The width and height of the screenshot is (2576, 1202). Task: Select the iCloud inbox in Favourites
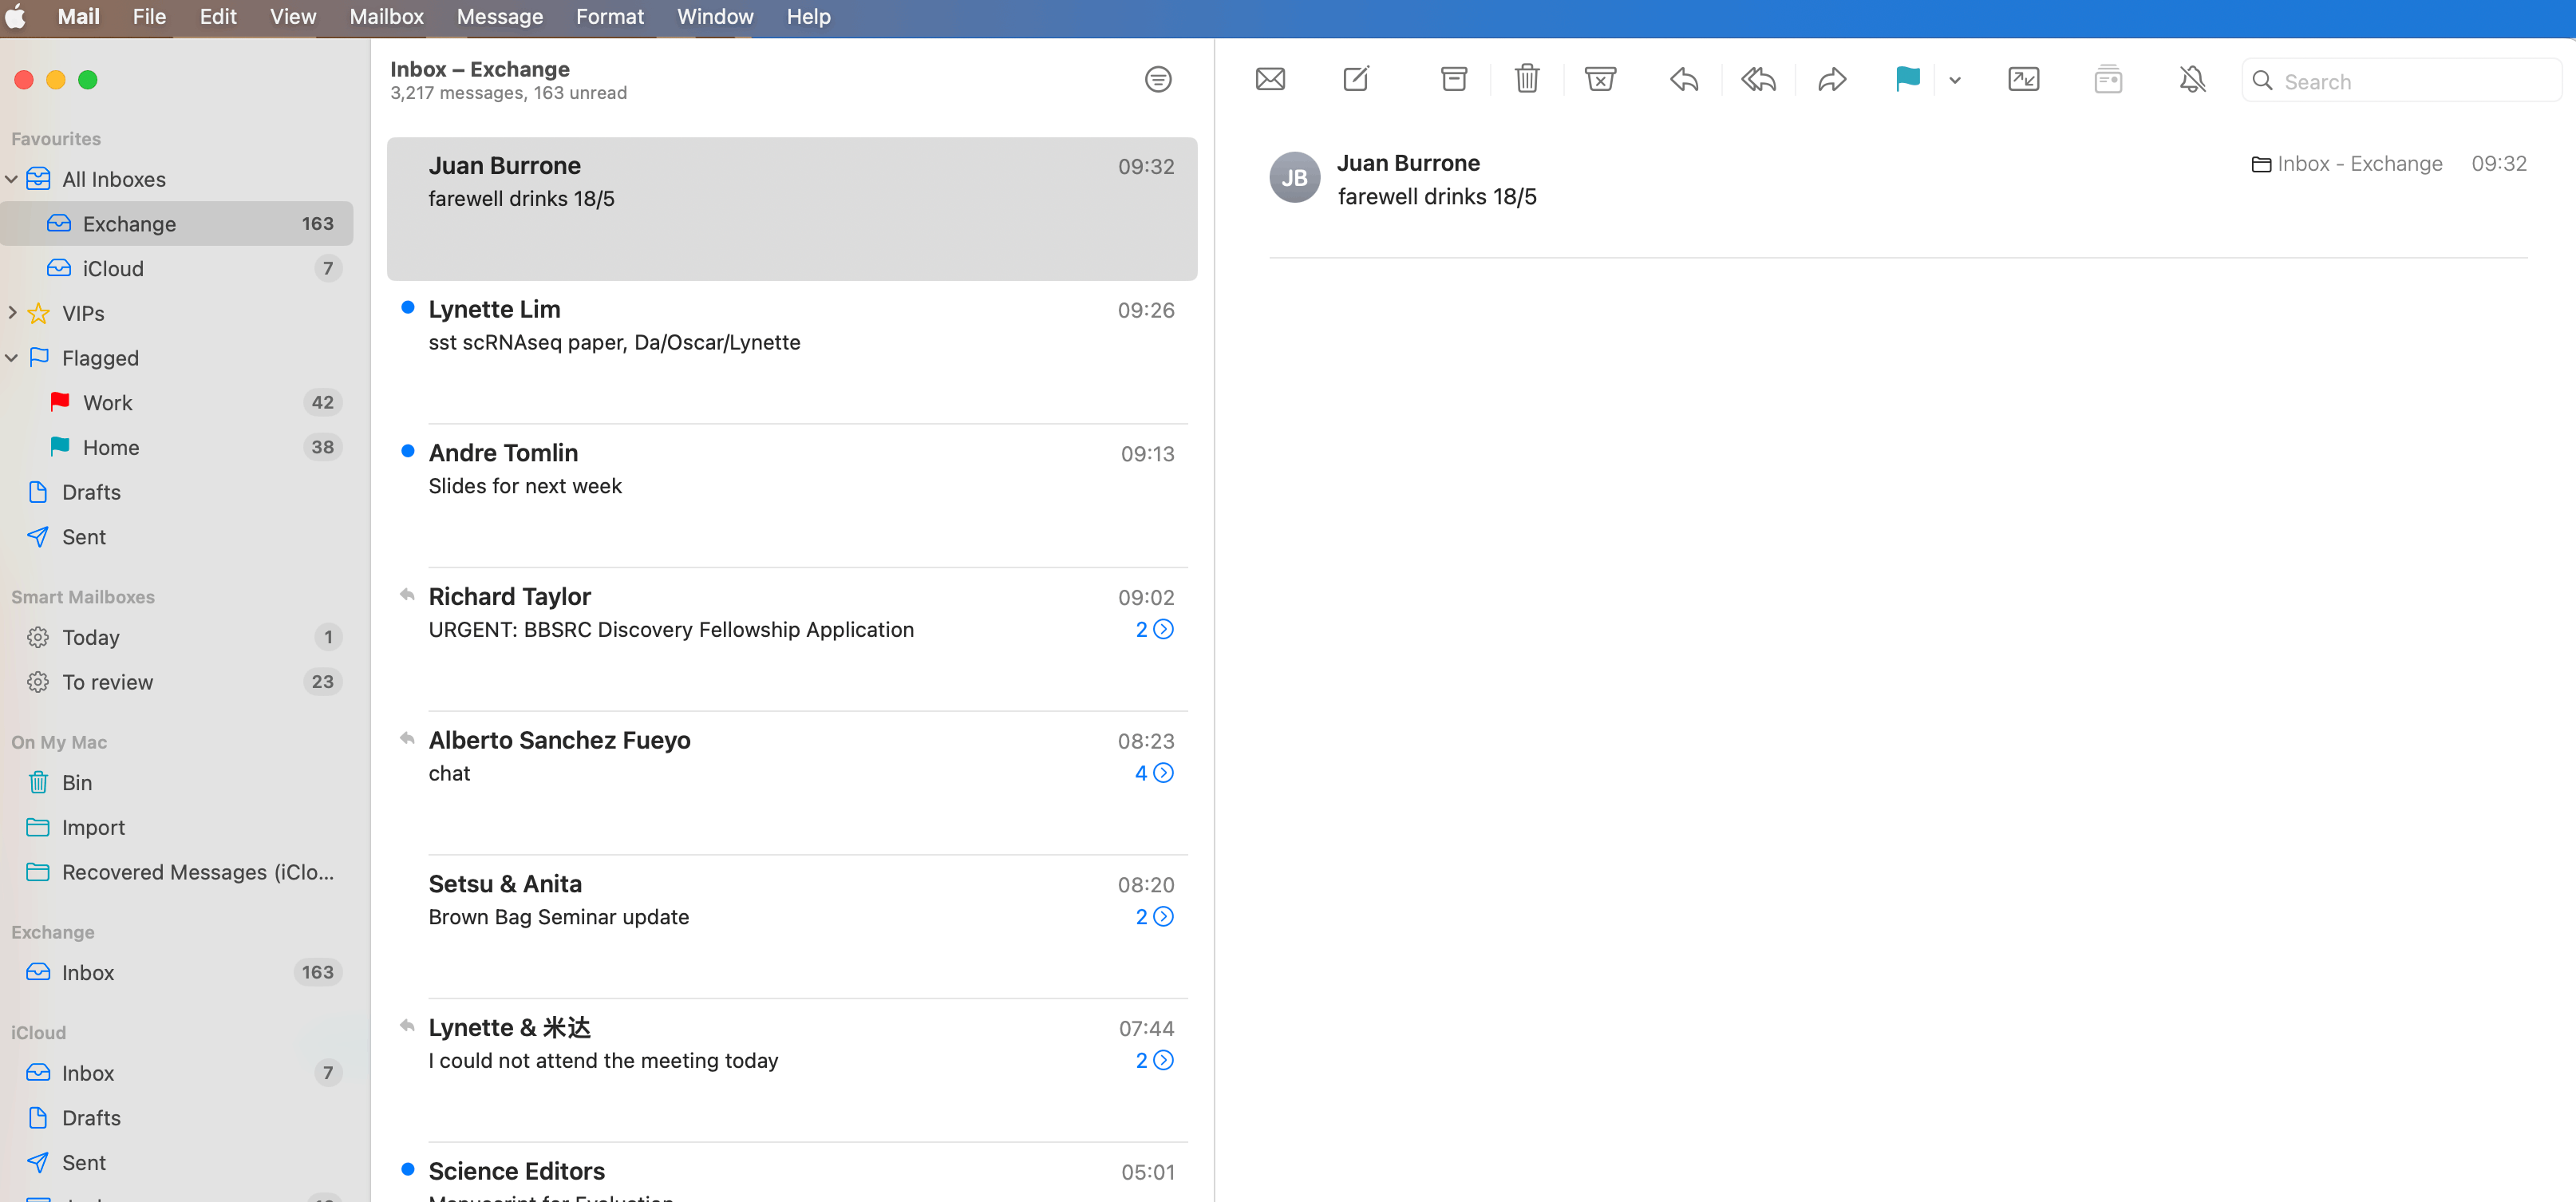click(x=177, y=268)
